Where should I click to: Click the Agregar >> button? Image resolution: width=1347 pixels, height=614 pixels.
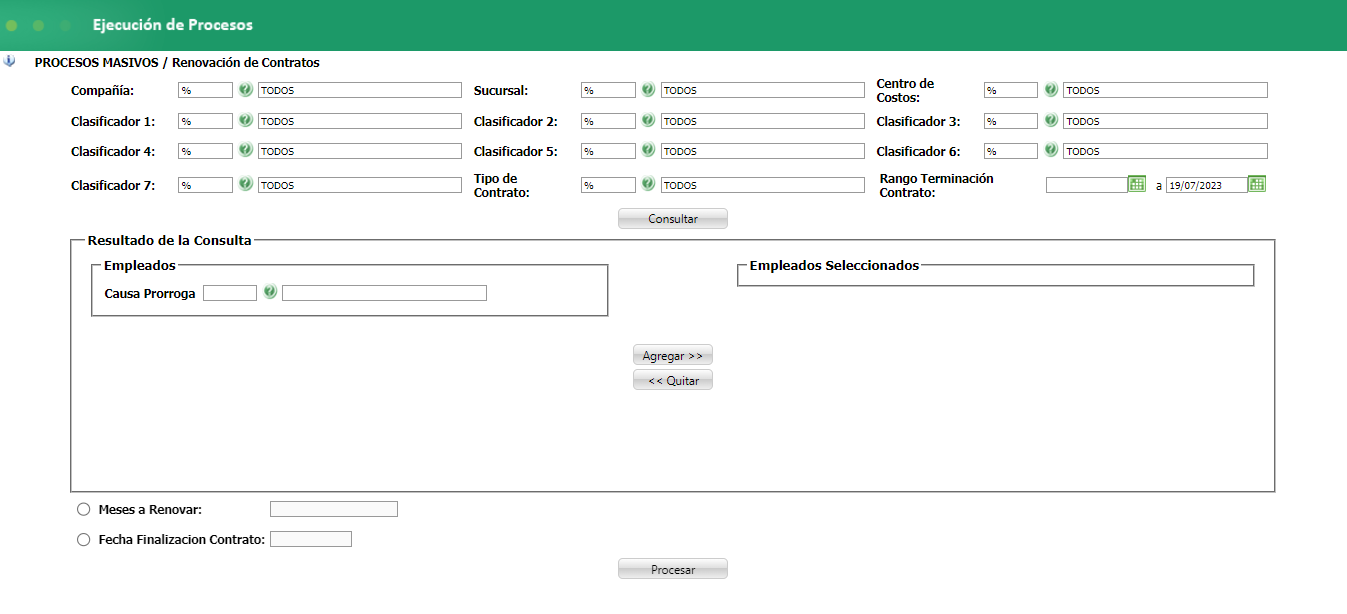[x=673, y=355]
